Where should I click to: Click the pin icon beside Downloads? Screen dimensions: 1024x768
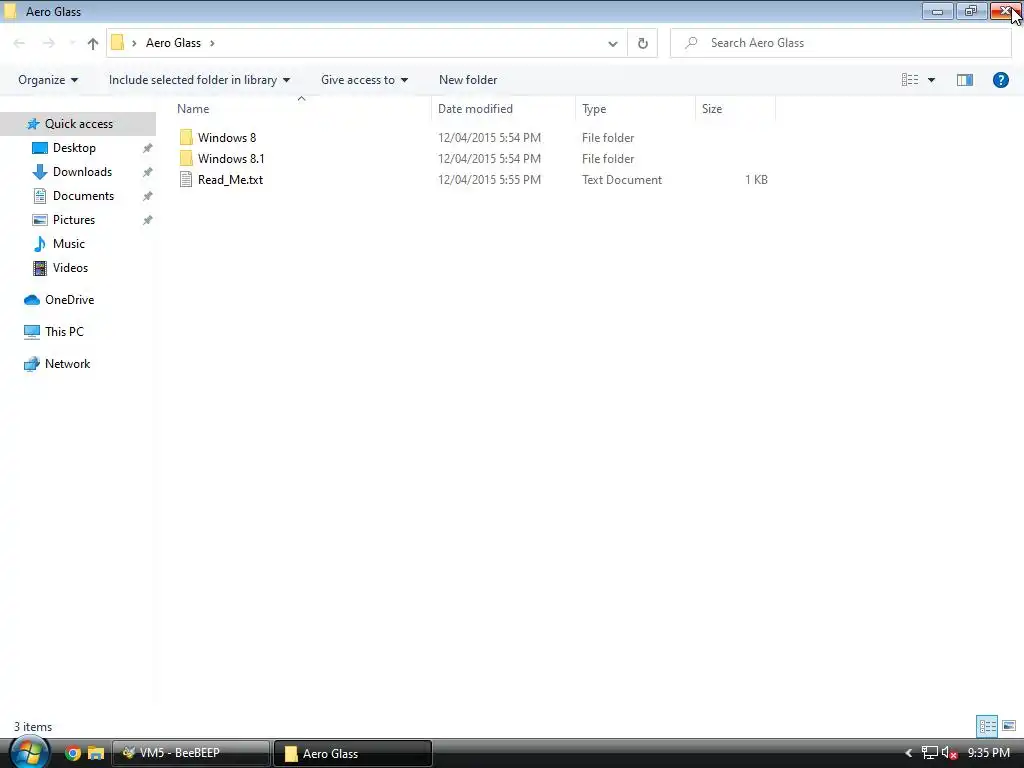(148, 172)
